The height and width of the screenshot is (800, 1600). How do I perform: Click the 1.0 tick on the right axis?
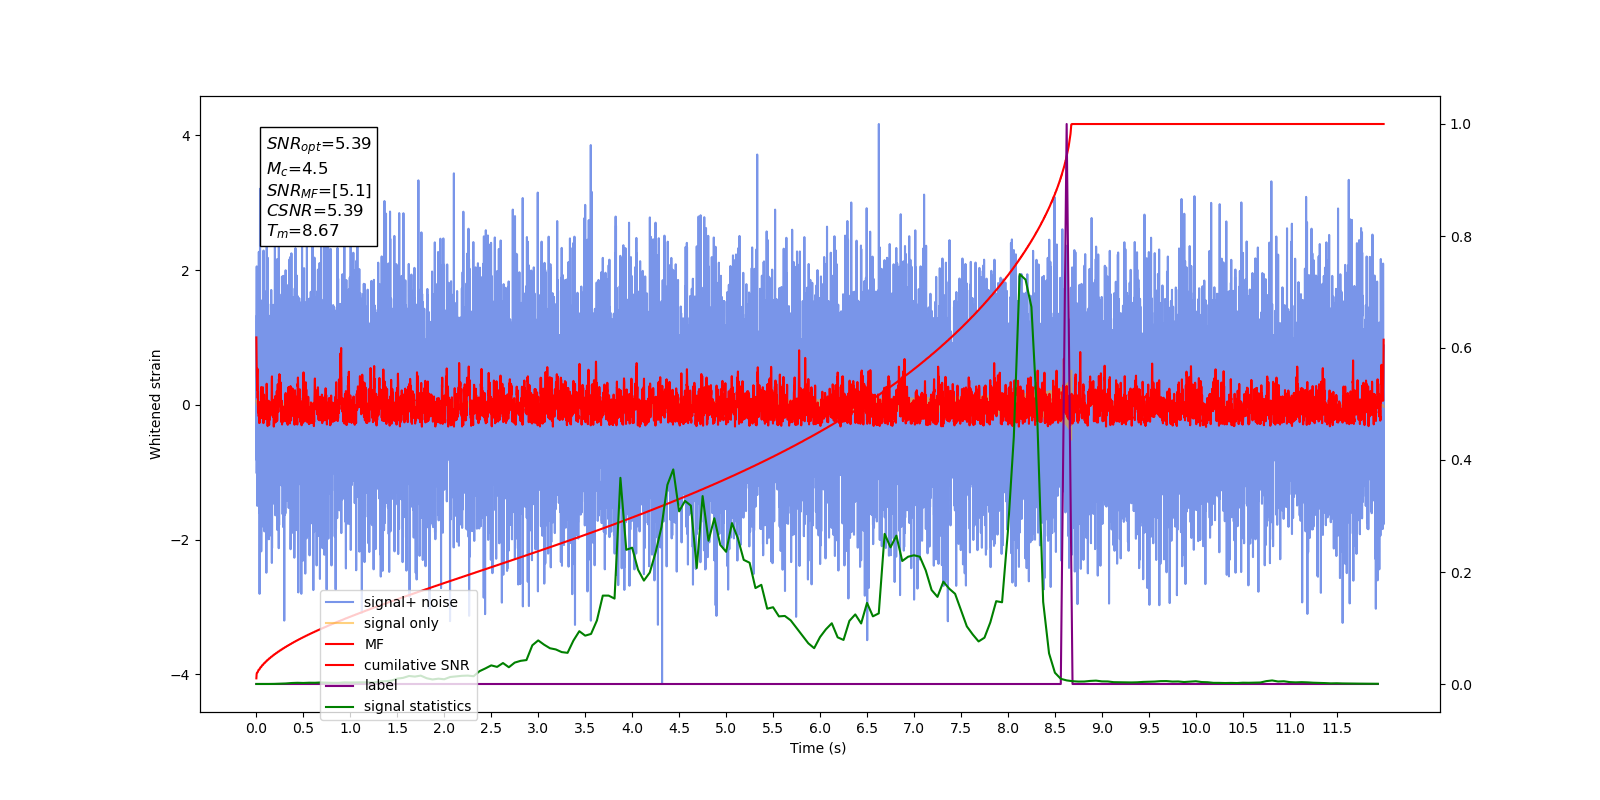point(1461,124)
